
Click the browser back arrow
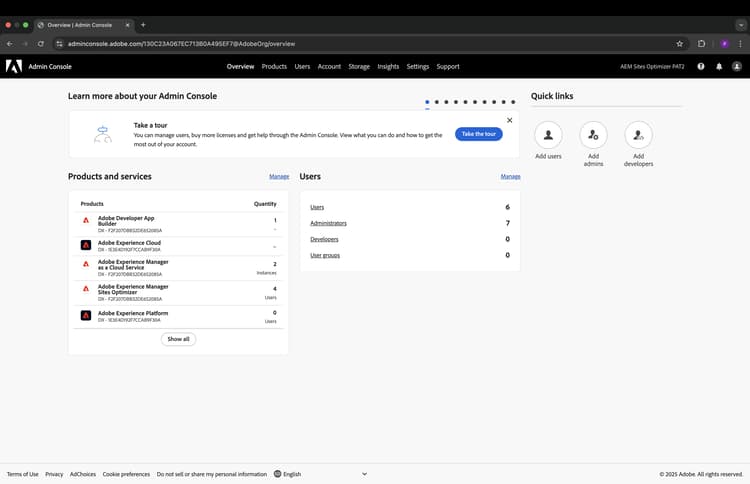[10, 44]
